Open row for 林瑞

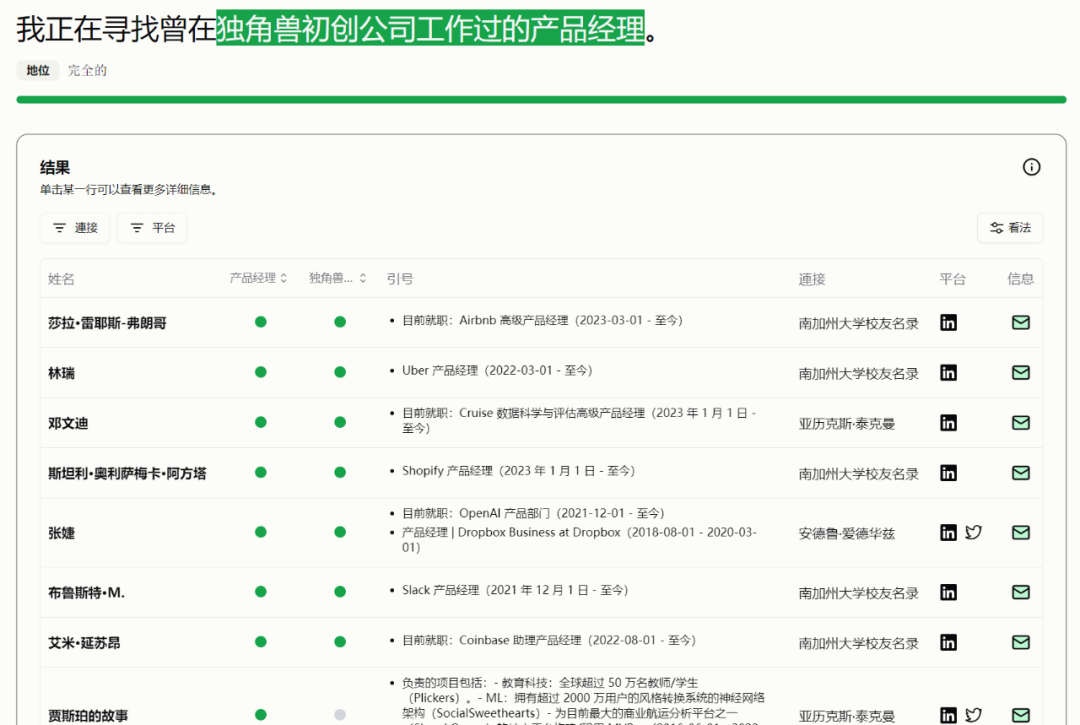[x=541, y=372]
